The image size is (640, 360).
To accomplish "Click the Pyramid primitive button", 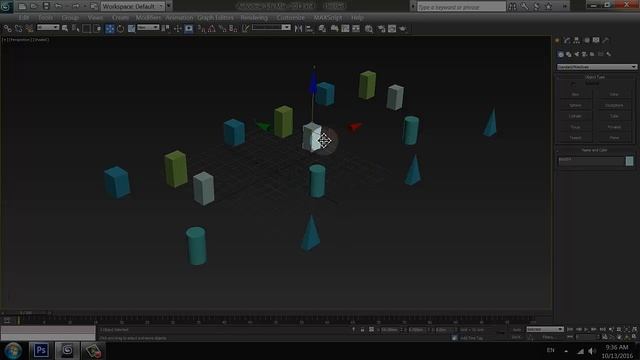I will click(614, 127).
